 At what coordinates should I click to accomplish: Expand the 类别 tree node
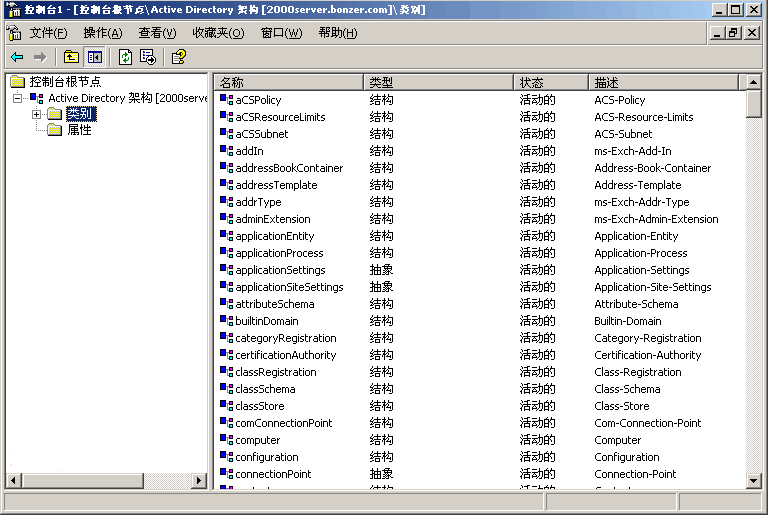coord(36,114)
